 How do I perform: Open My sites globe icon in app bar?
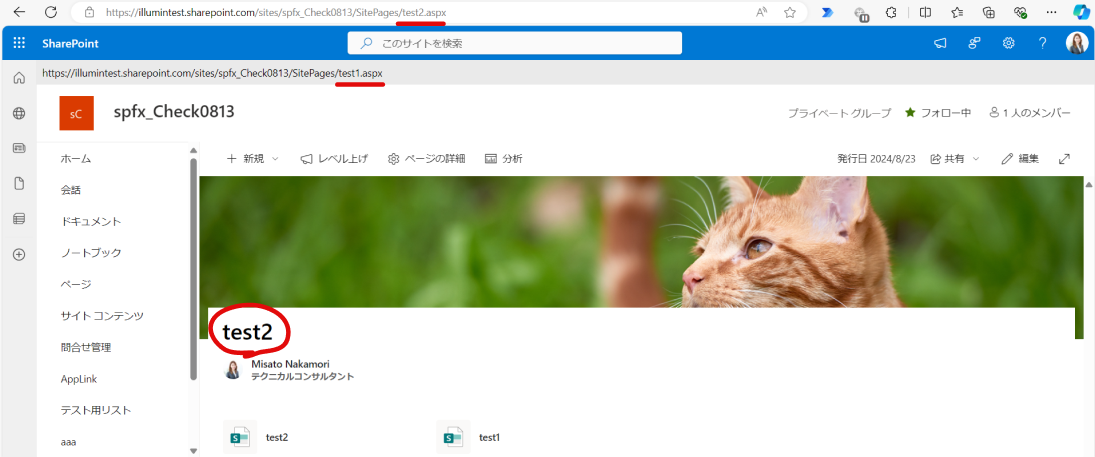(18, 114)
